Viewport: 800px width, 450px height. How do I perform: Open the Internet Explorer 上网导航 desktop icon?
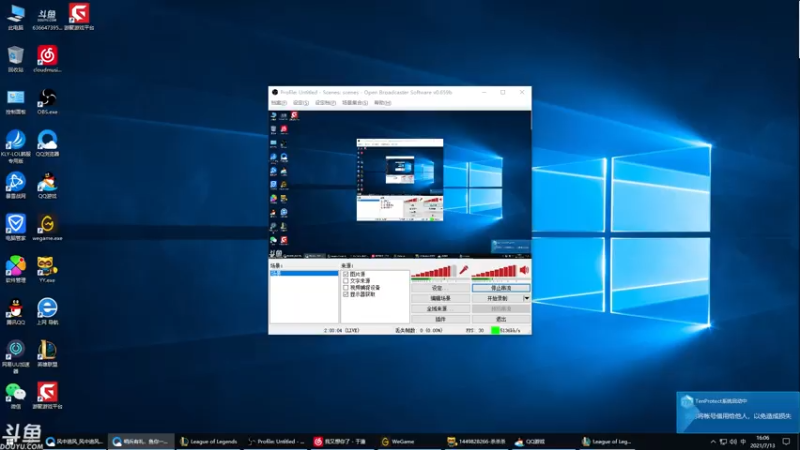47,312
